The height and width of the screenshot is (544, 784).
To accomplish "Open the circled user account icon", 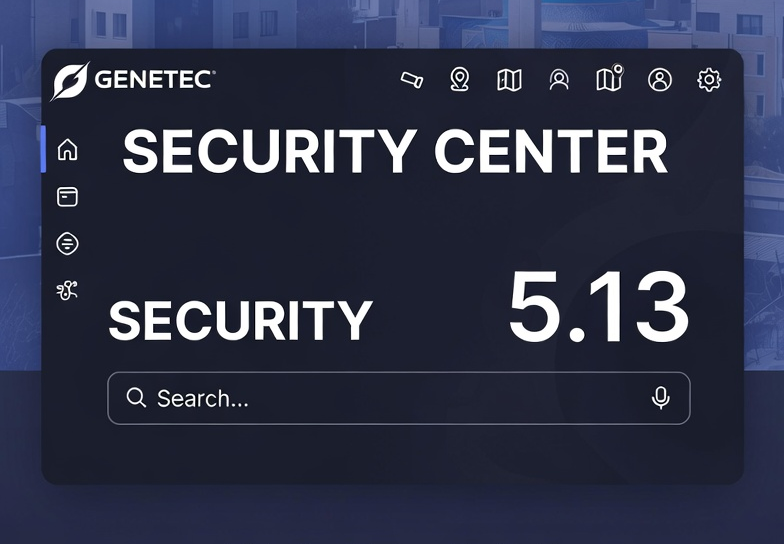I will click(660, 80).
